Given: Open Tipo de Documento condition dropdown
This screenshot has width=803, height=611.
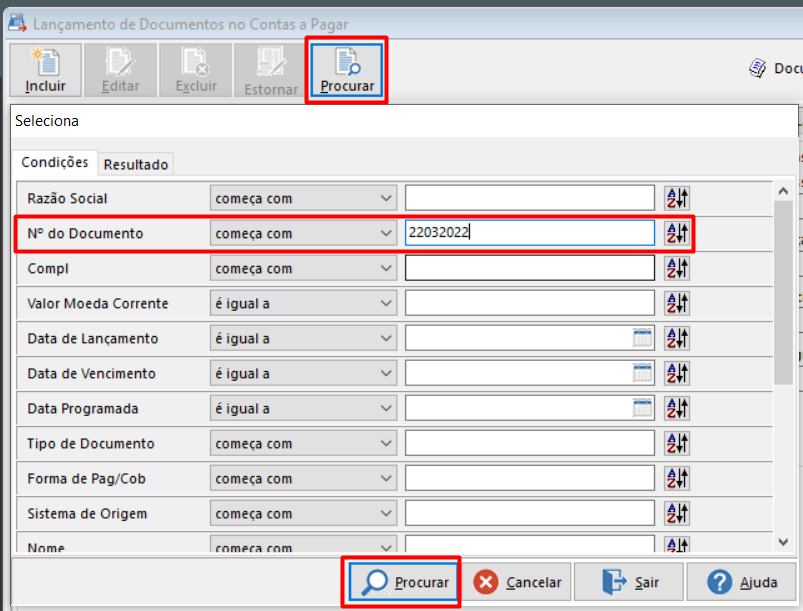Looking at the screenshot, I should (303, 443).
